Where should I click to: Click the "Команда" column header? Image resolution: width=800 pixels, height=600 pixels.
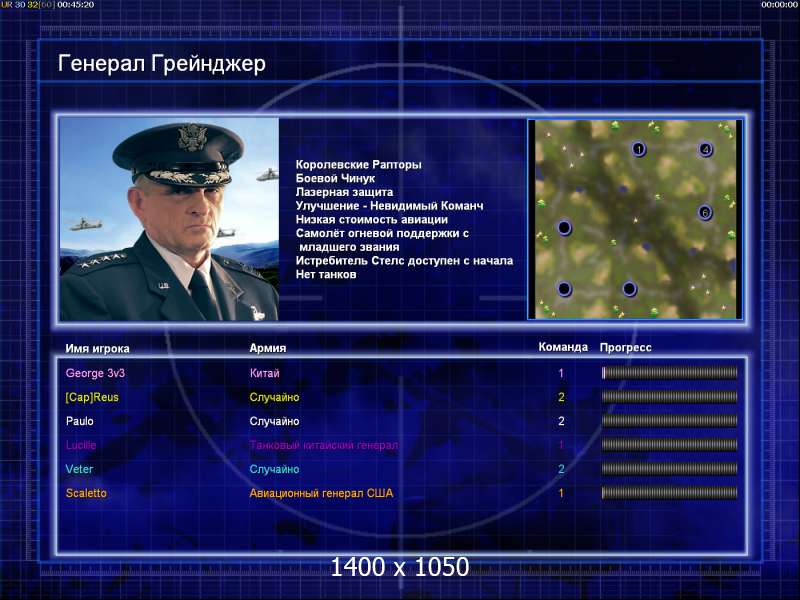[x=563, y=347]
